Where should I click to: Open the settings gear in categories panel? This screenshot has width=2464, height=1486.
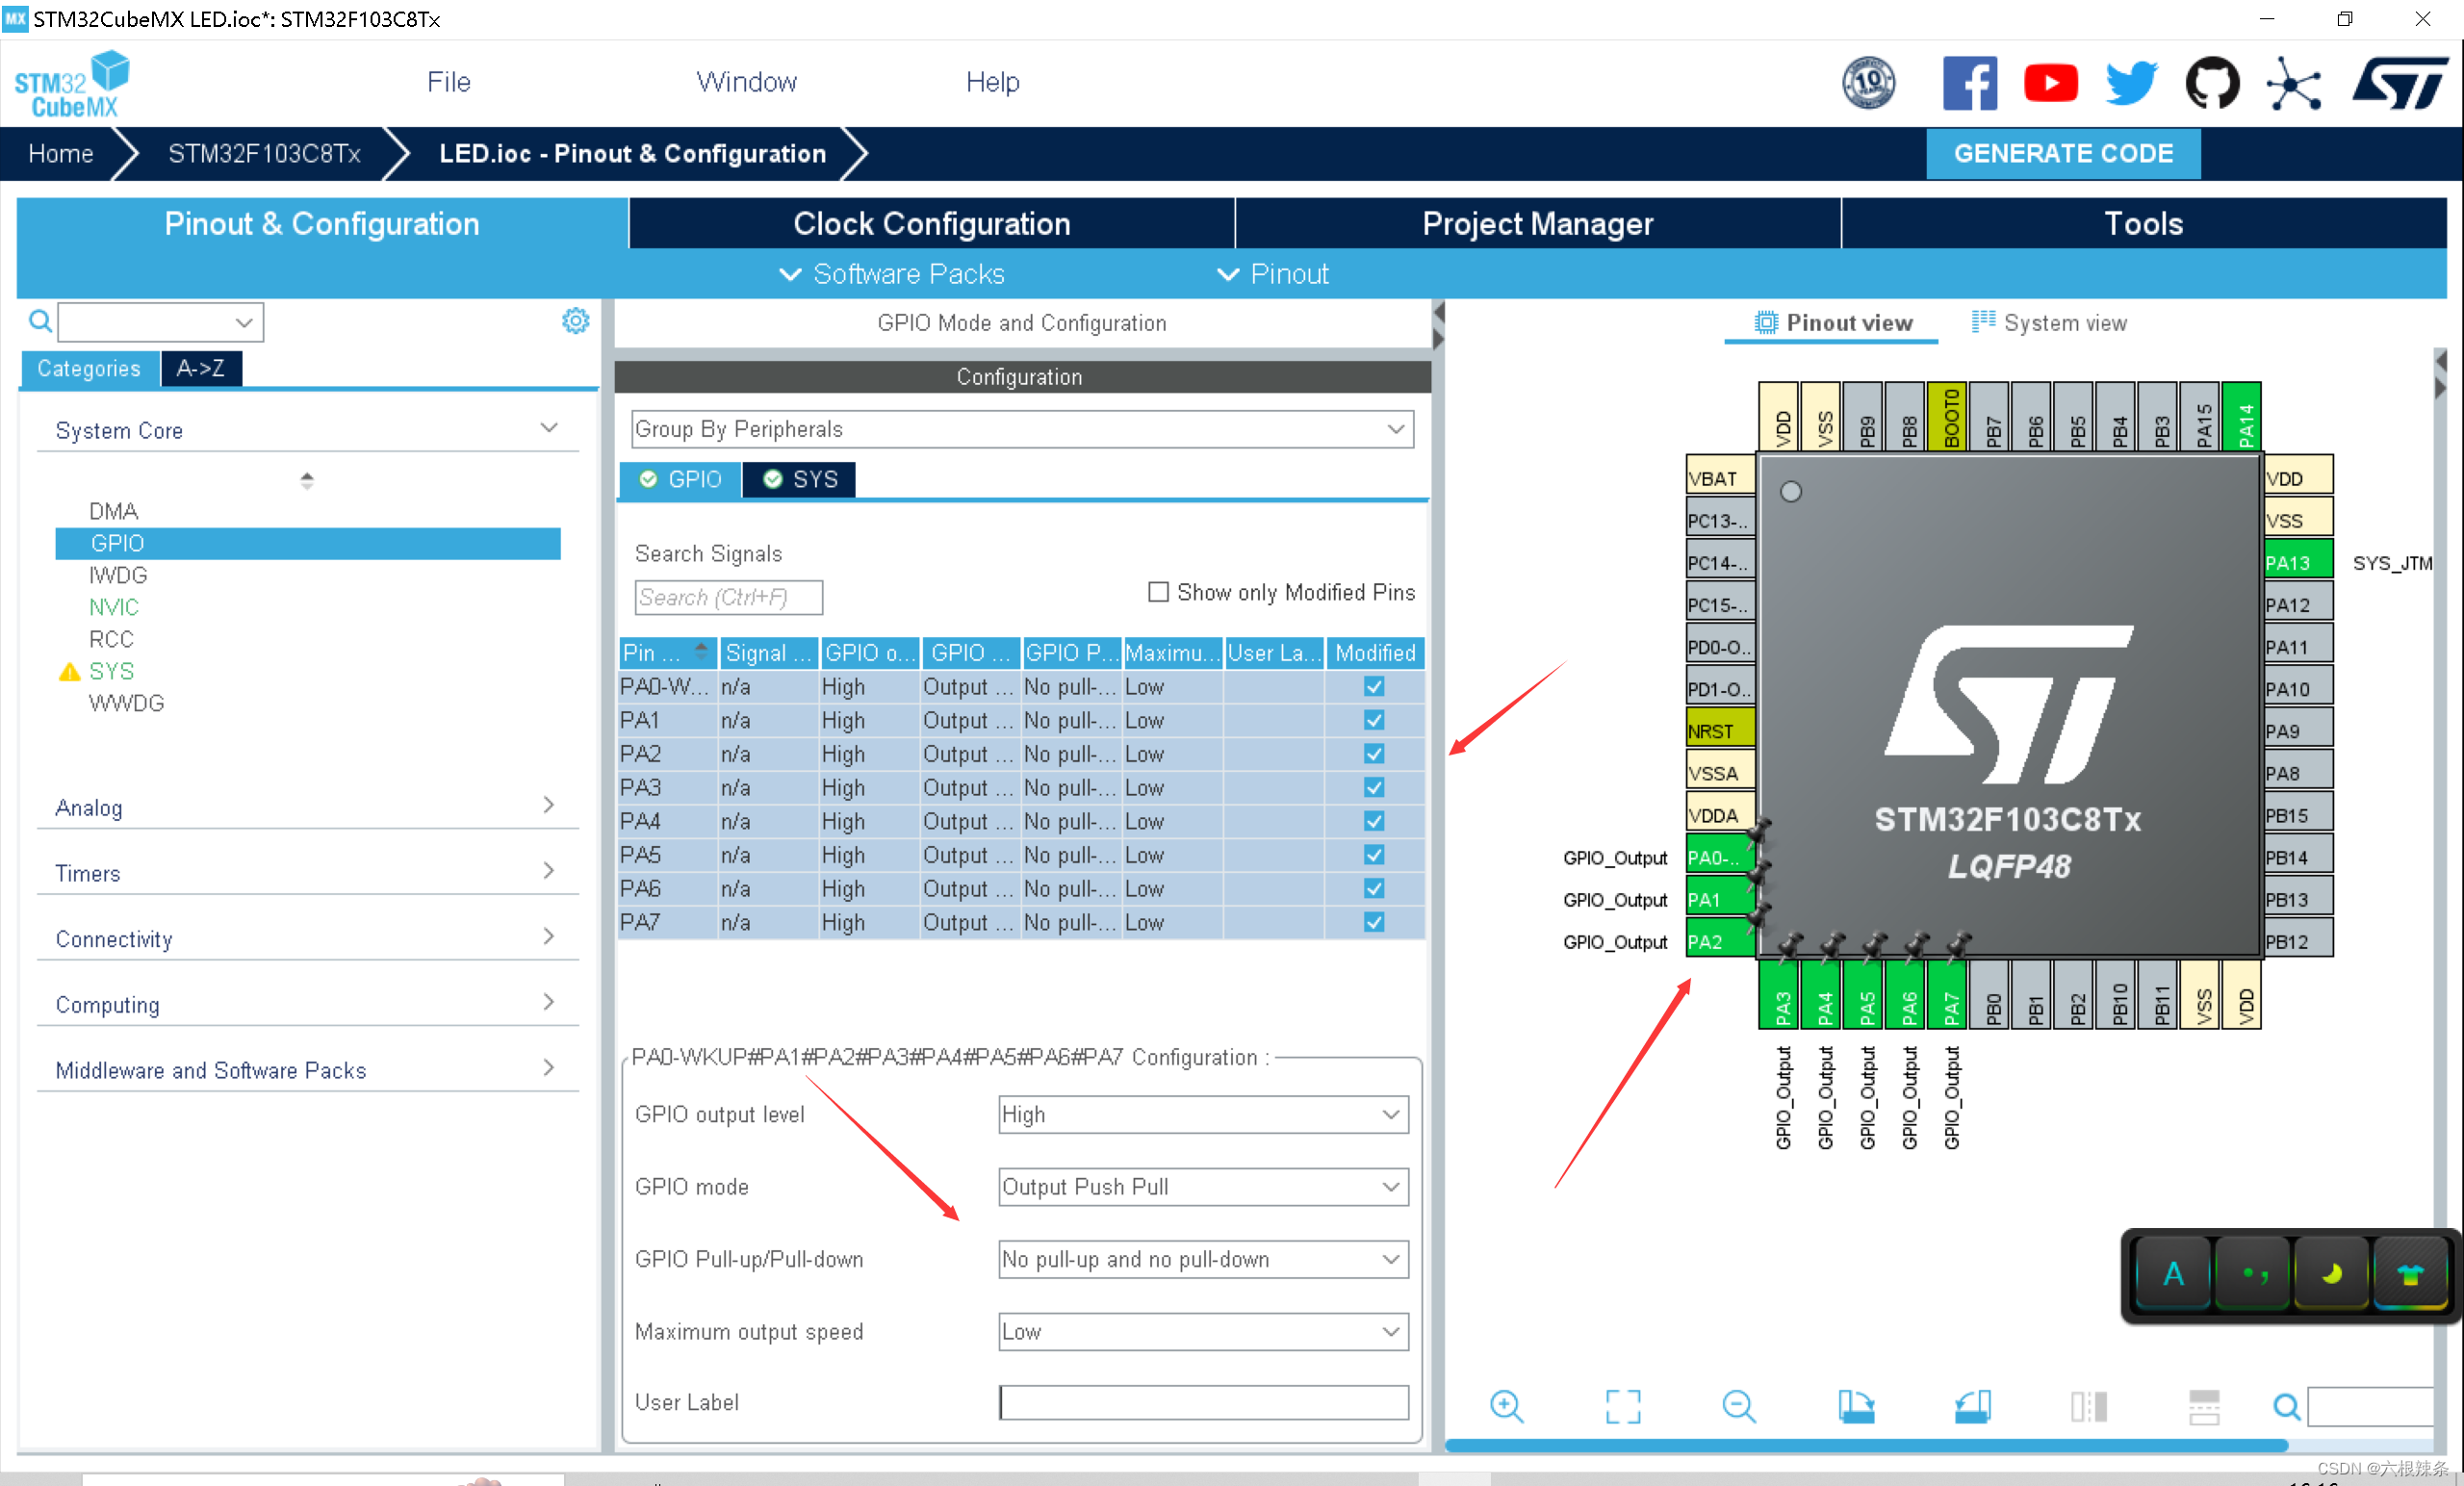coord(575,321)
